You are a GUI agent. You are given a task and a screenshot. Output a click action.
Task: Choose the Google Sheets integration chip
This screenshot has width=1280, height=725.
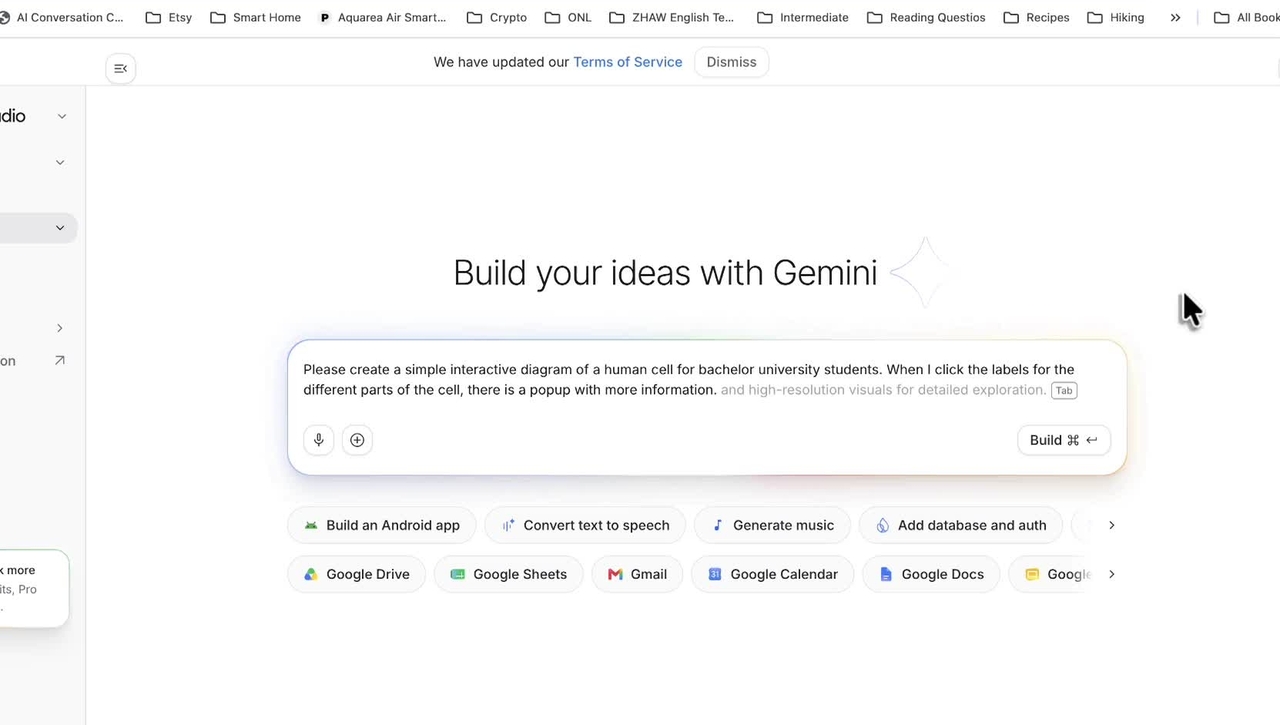click(508, 574)
